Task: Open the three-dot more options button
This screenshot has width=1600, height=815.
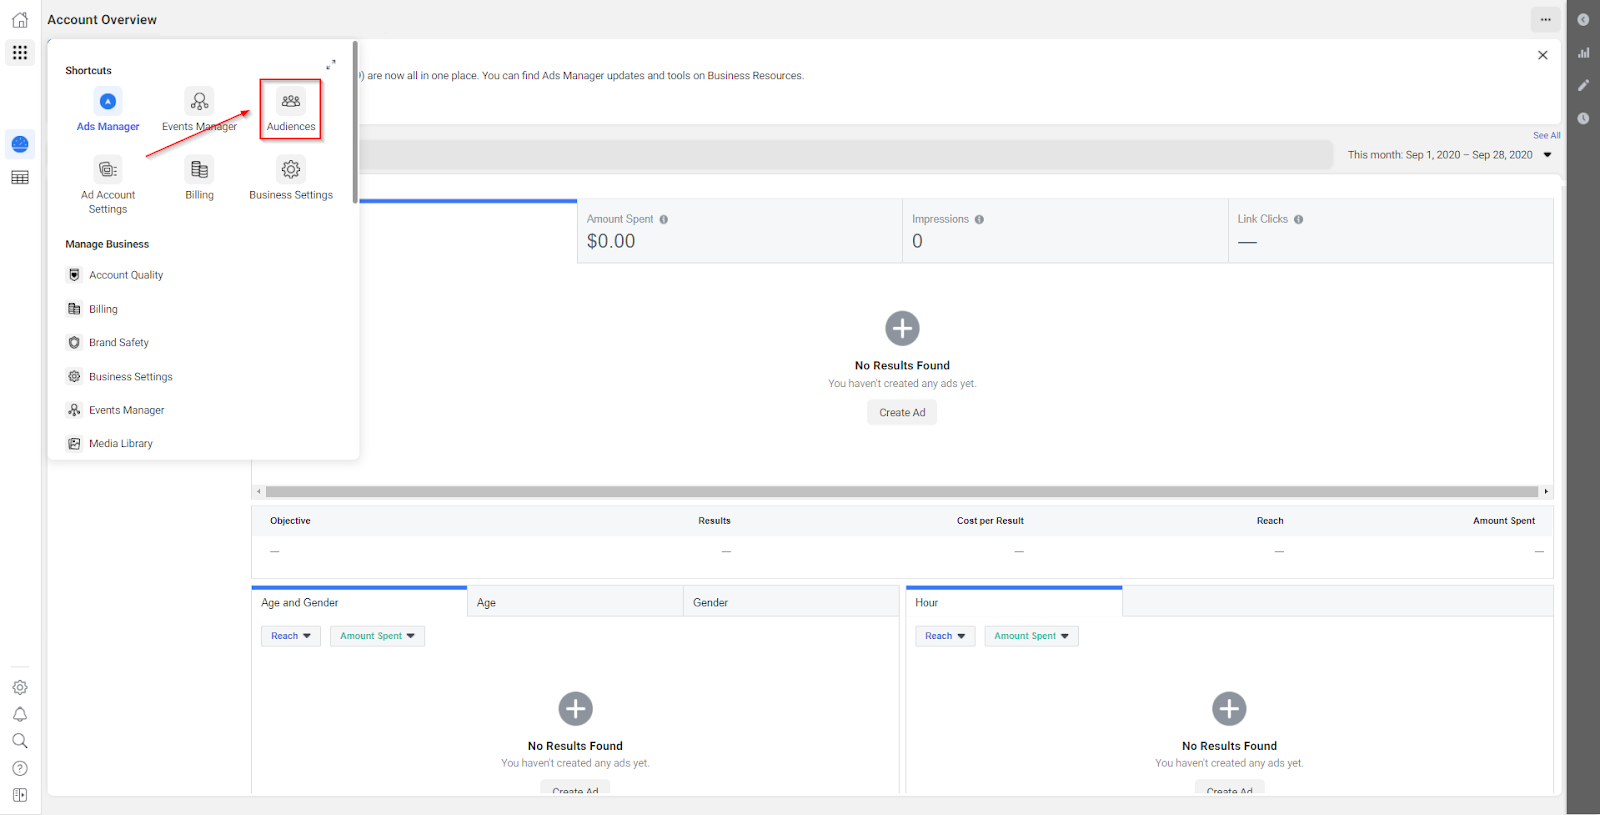Action: click(1545, 20)
